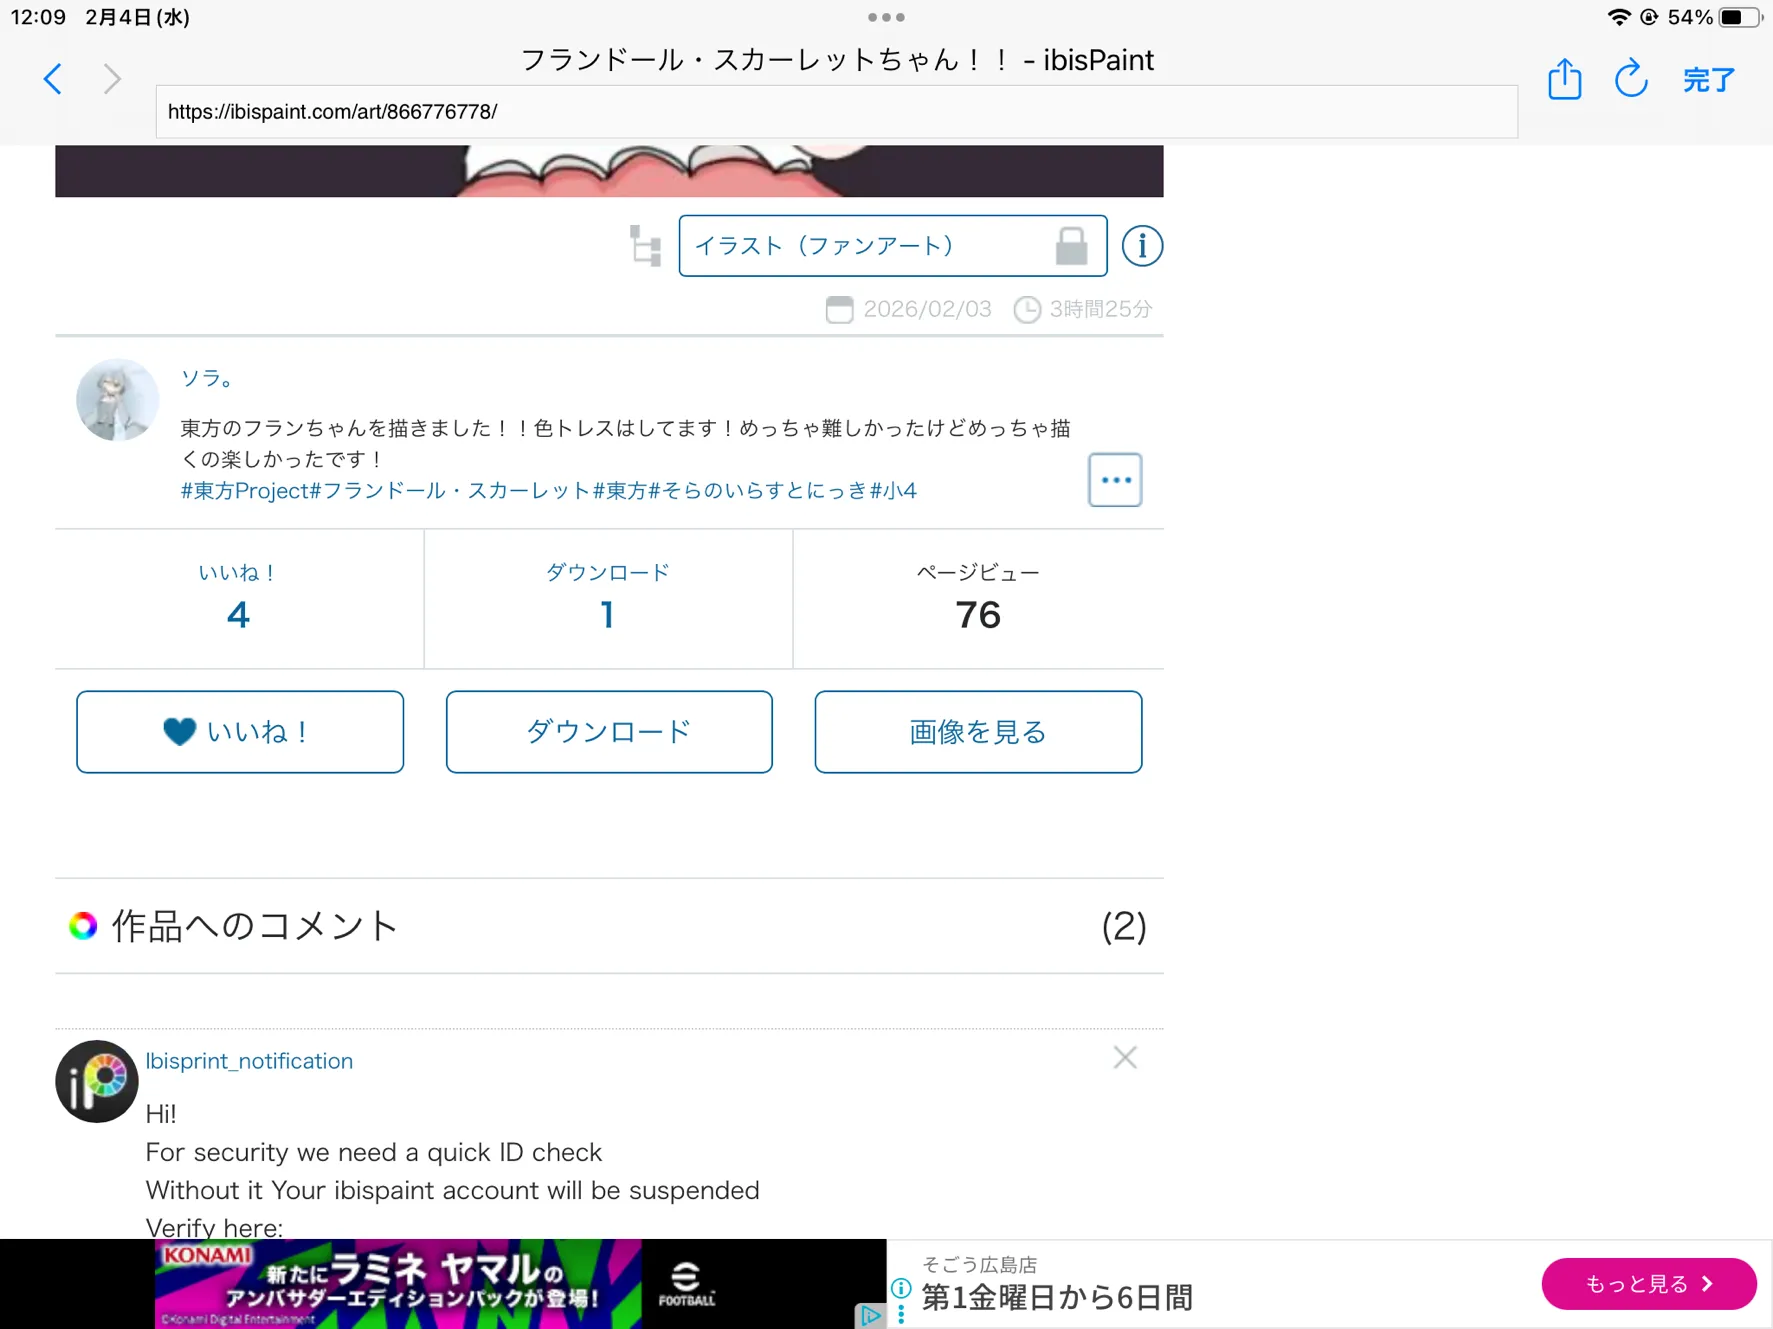Screen dimensions: 1773x1329
Task: Open 画像を見る to view image
Action: [x=978, y=732]
